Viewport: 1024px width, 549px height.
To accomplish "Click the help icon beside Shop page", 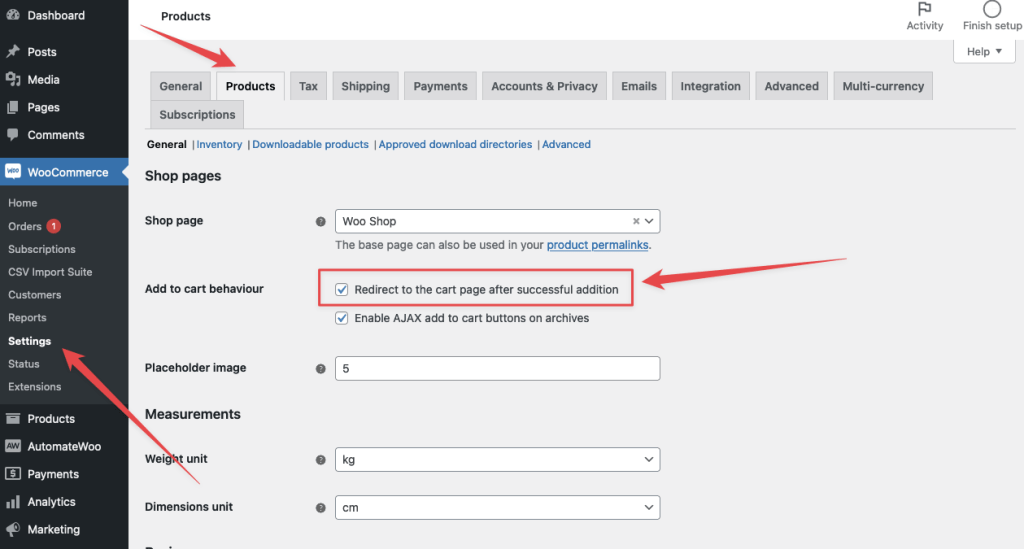I will 321,222.
